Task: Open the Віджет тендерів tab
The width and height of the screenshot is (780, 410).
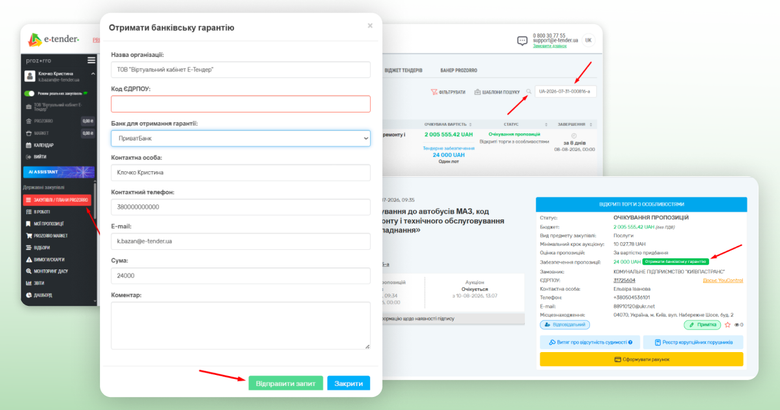Action: coord(403,71)
